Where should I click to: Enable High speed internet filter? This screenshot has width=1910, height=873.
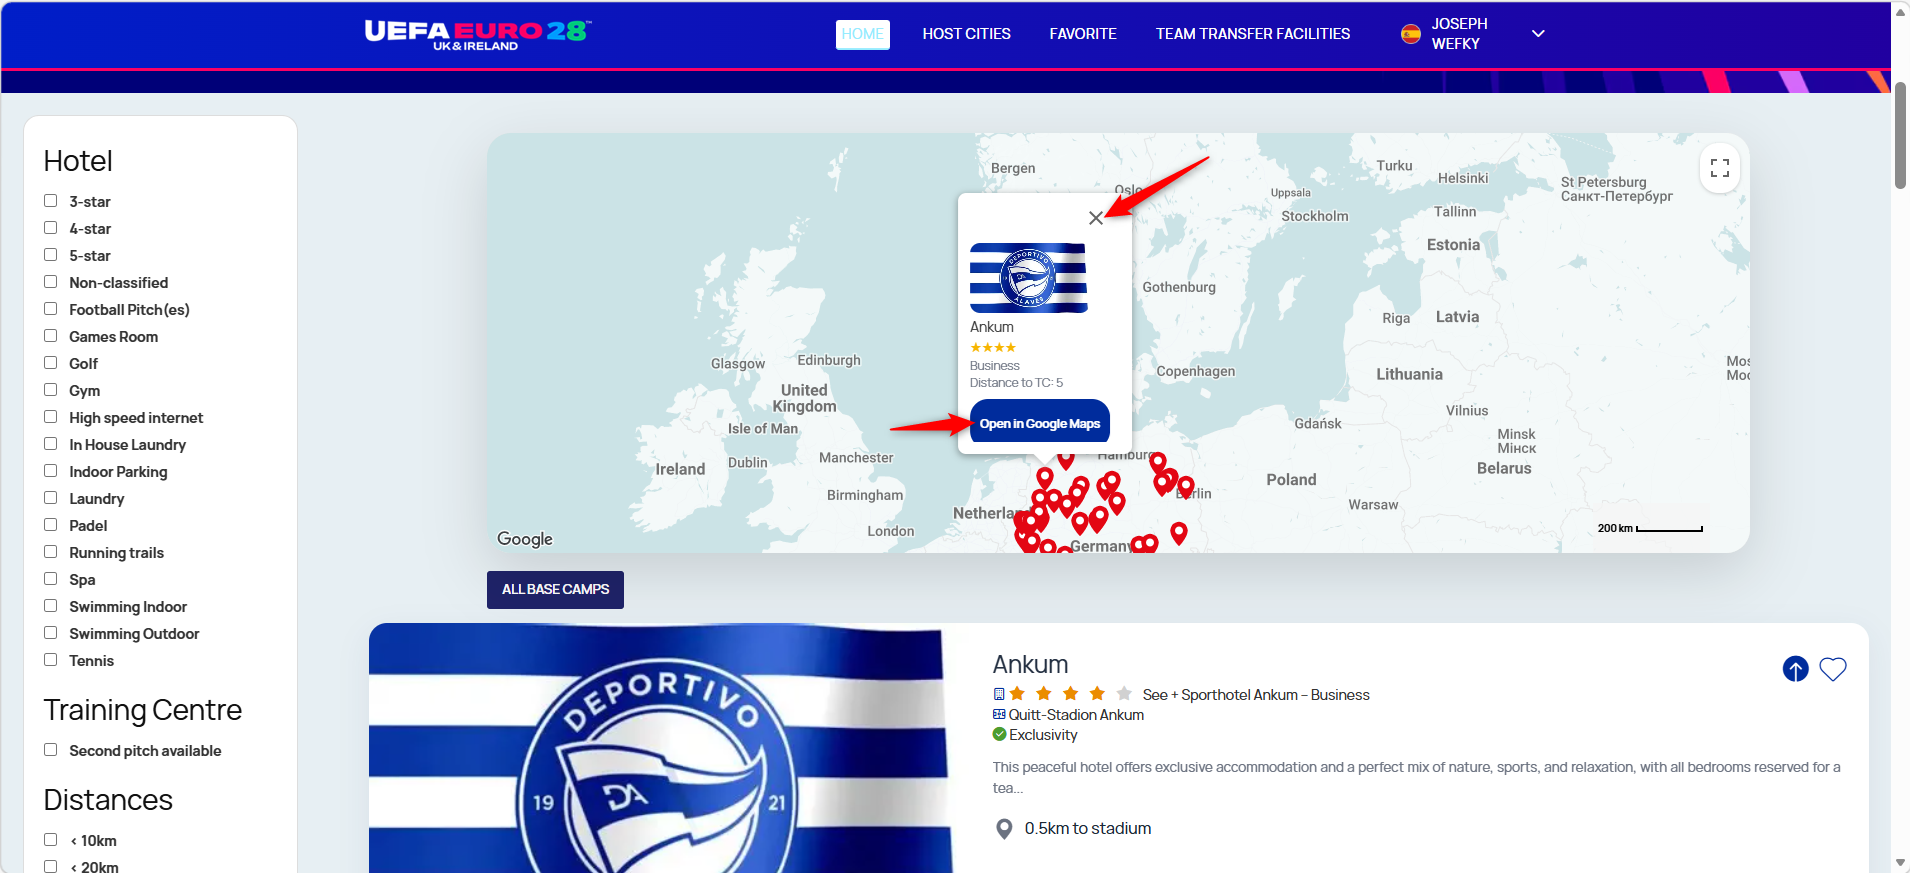[51, 417]
